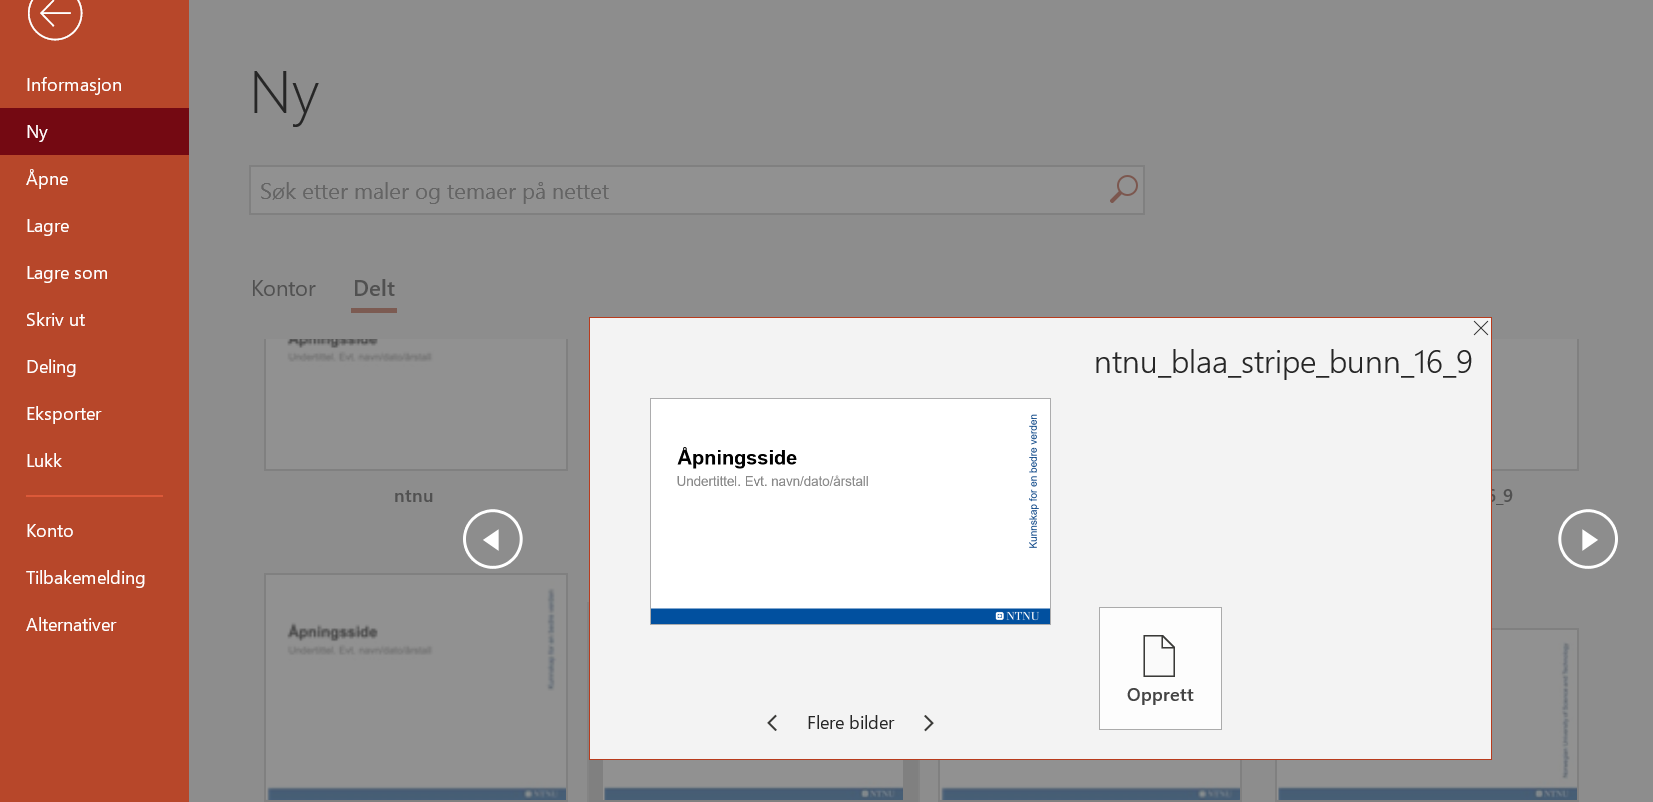Open Informasjon in the sidebar
This screenshot has width=1653, height=802.
[94, 85]
